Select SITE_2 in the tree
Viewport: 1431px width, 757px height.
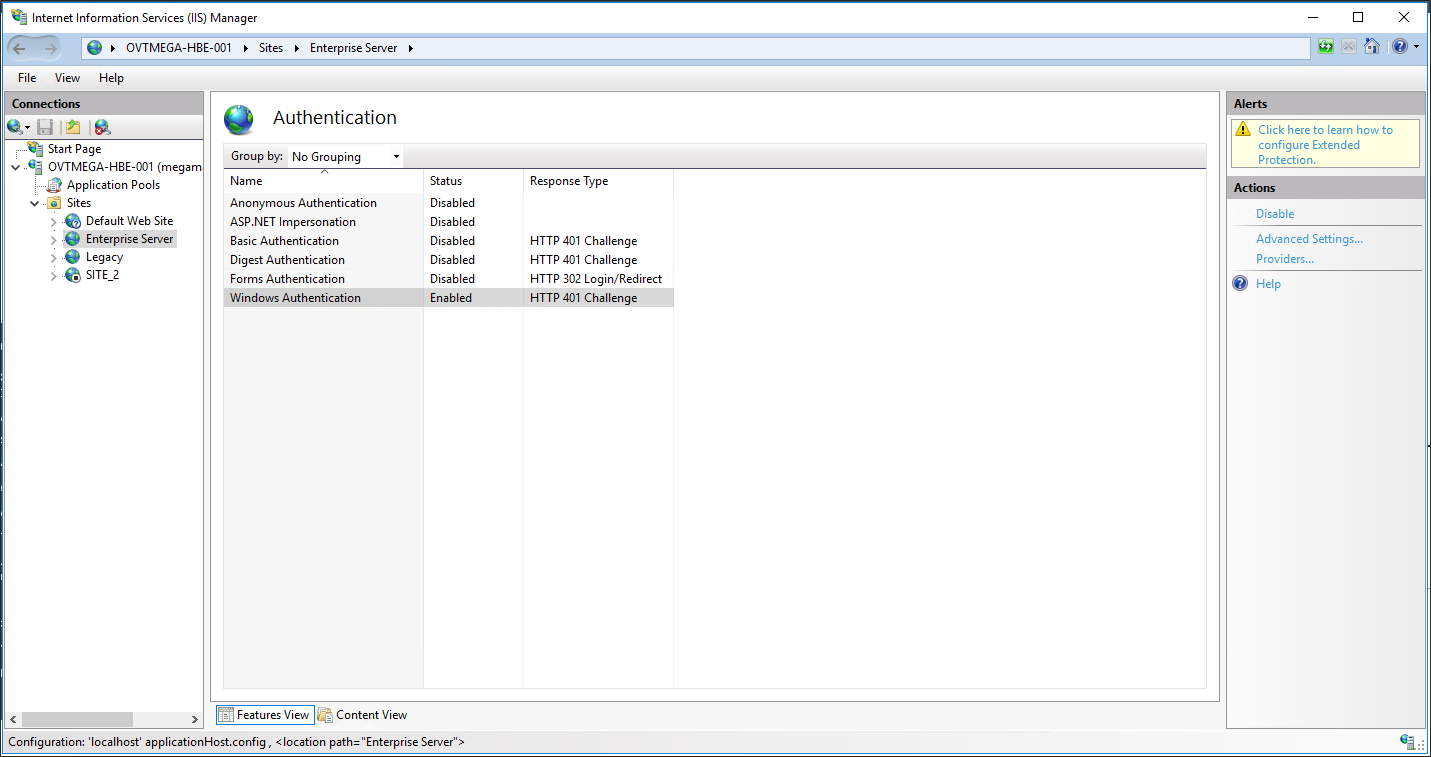[x=102, y=275]
